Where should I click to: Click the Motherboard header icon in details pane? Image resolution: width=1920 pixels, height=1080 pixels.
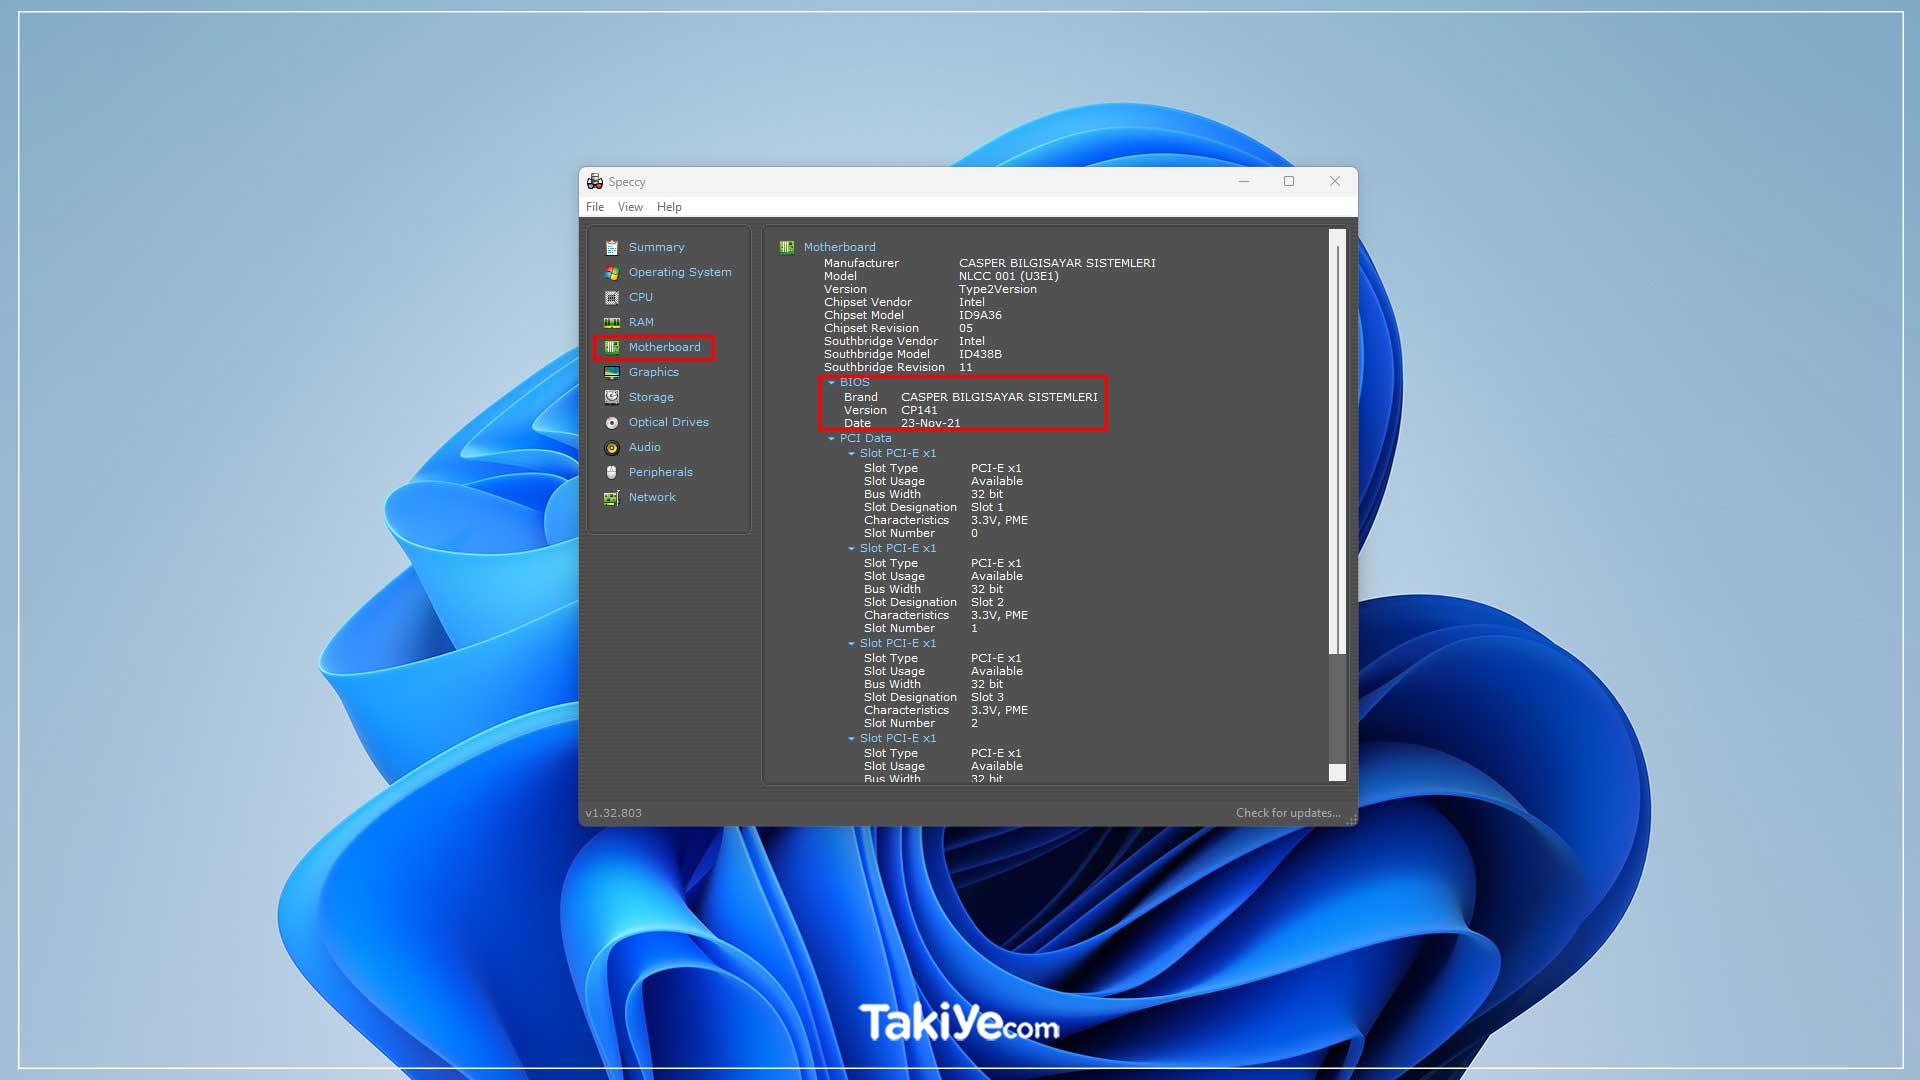[787, 247]
